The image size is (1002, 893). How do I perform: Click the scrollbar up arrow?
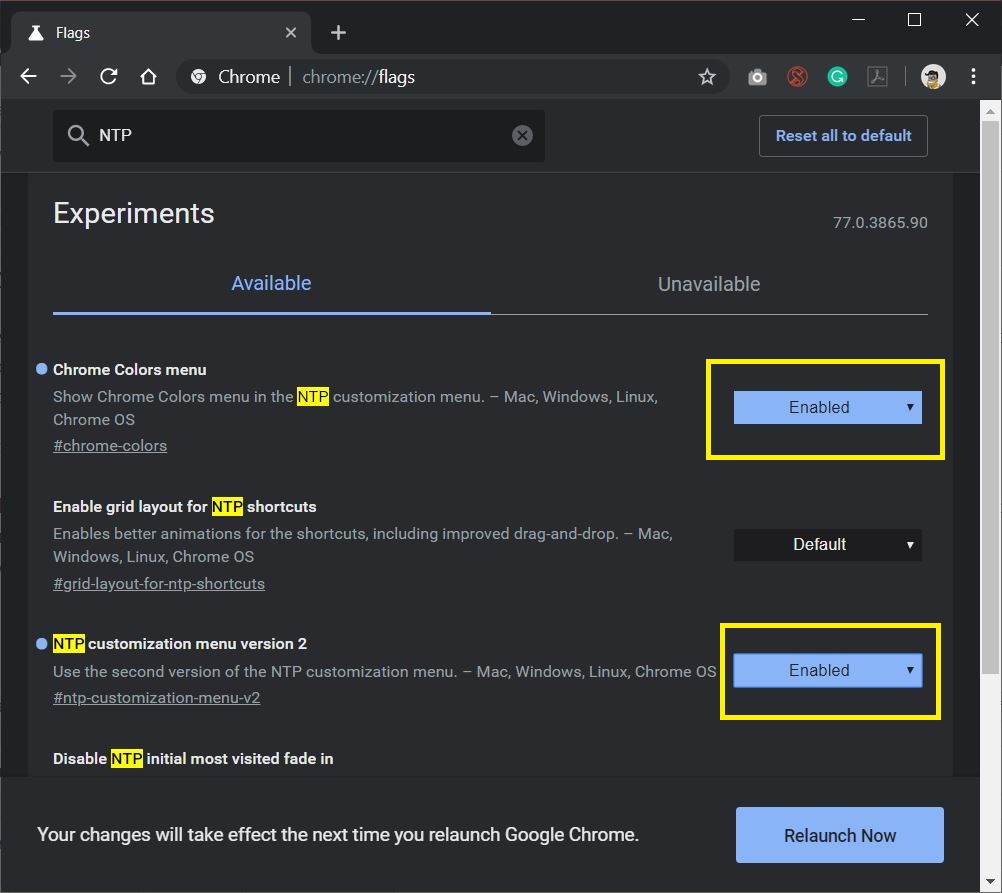click(990, 111)
